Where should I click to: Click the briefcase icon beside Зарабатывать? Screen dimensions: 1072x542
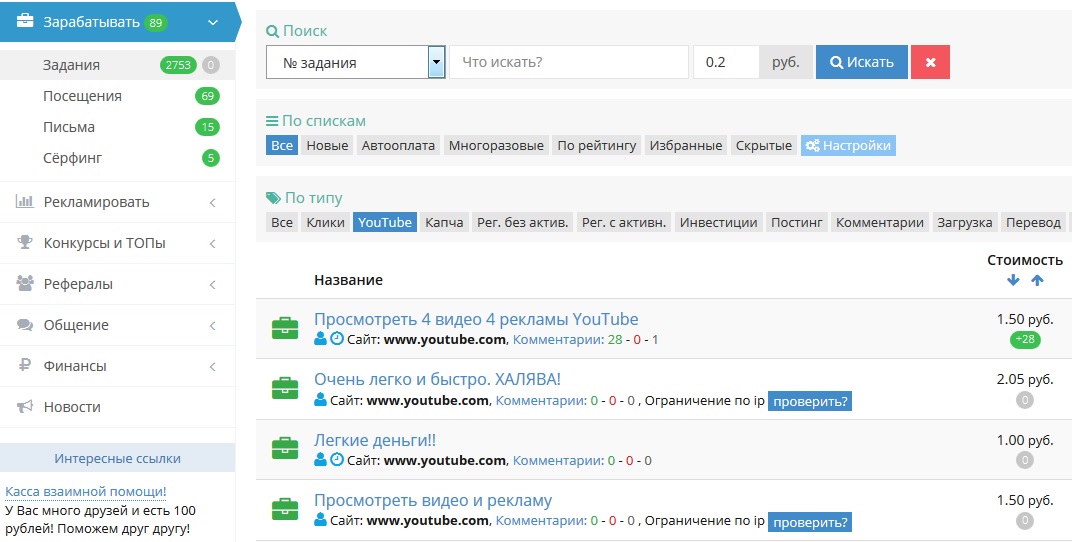(25, 22)
